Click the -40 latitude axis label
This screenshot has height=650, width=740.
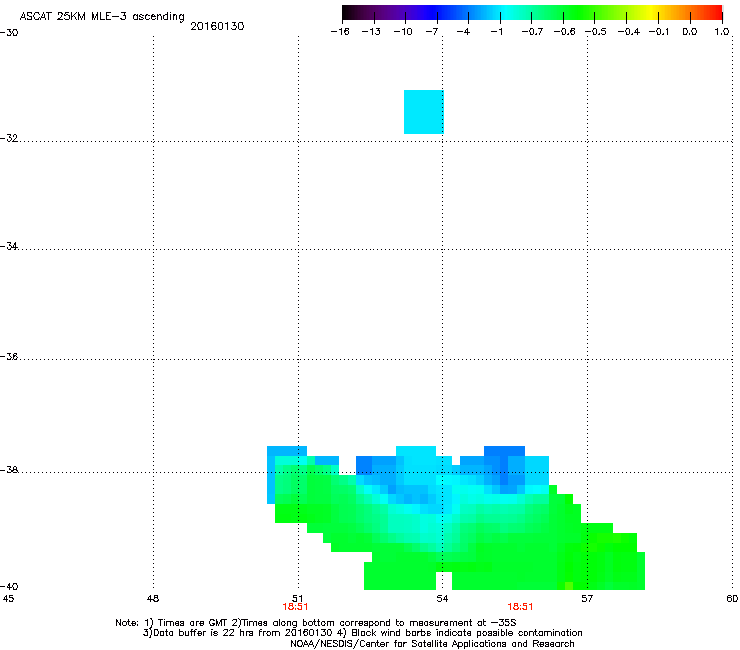coord(9,586)
